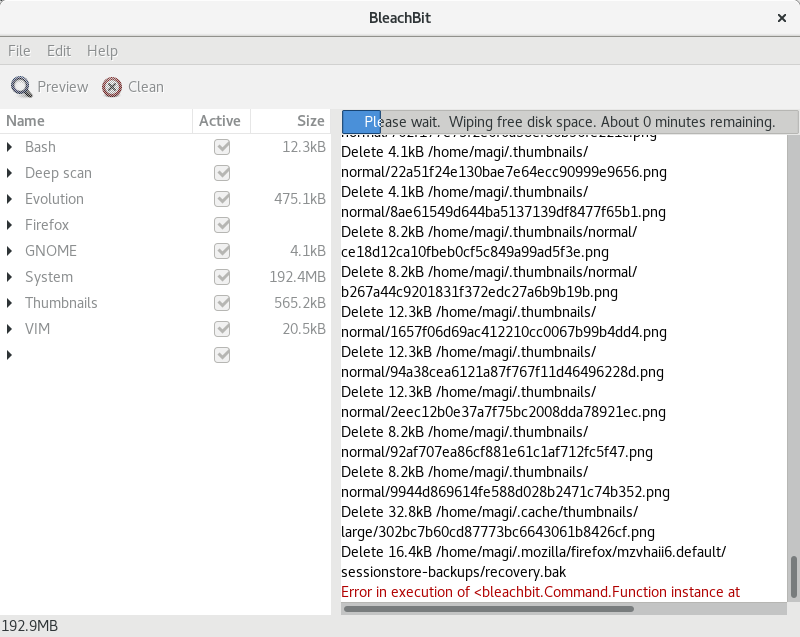The height and width of the screenshot is (637, 800).
Task: Select the System cleaner name
Action: pyautogui.click(x=49, y=277)
